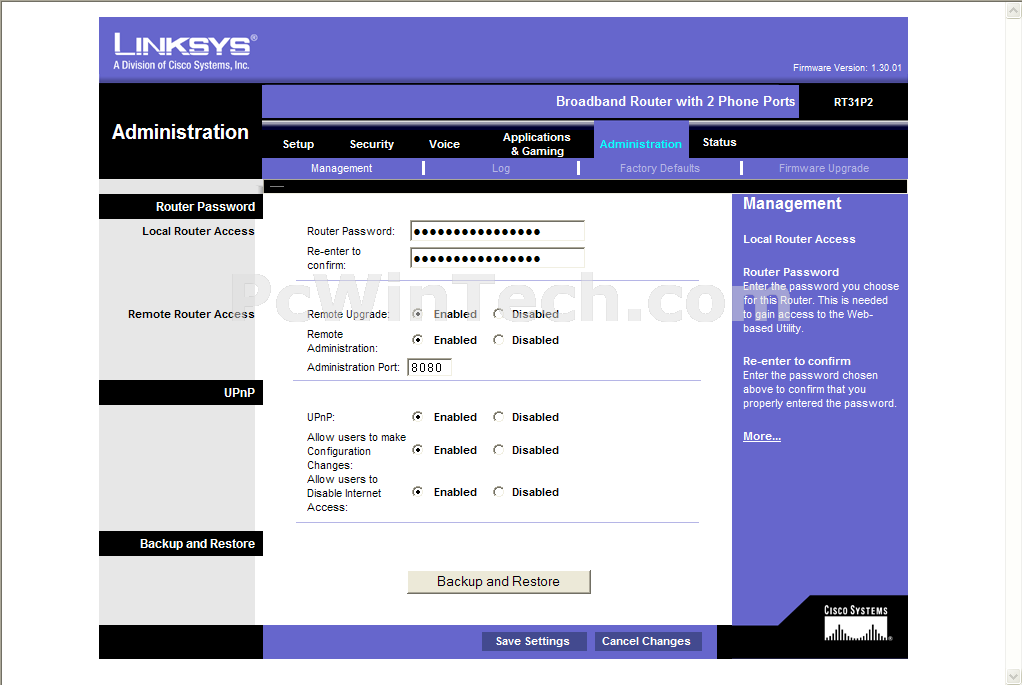Click the Re-enter to confirm help heading
The height and width of the screenshot is (685, 1022).
tap(796, 361)
